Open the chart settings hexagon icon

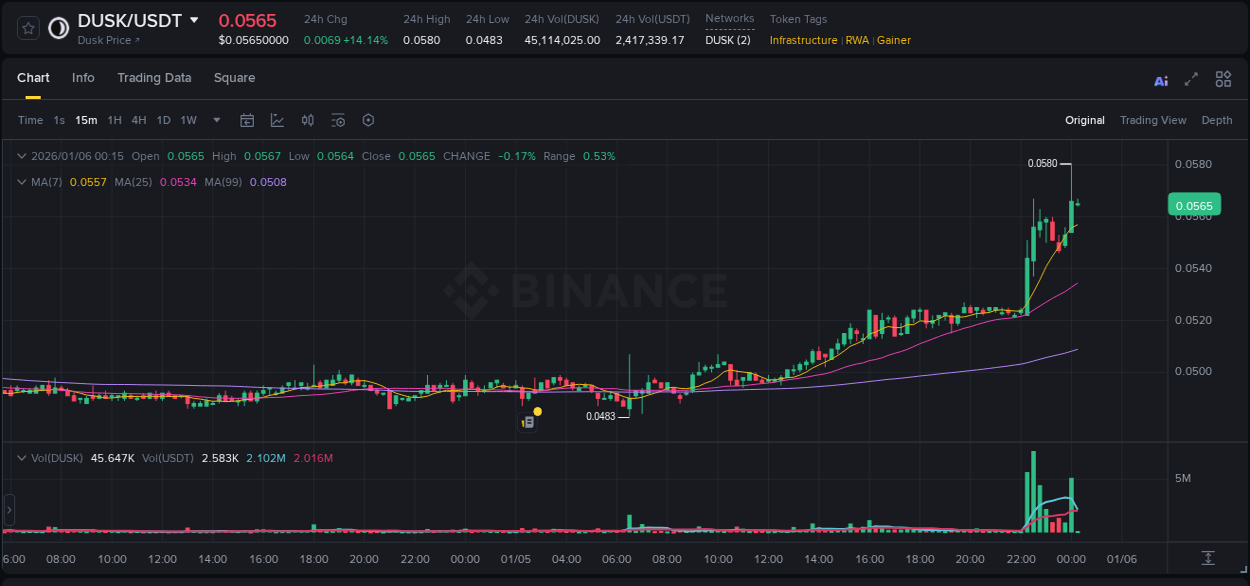pos(368,120)
